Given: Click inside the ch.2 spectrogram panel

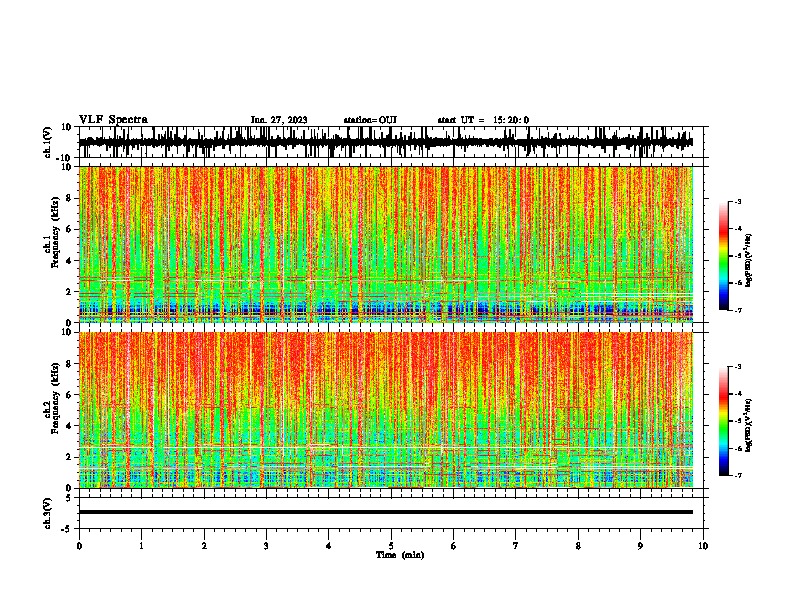Looking at the screenshot, I should (386, 410).
